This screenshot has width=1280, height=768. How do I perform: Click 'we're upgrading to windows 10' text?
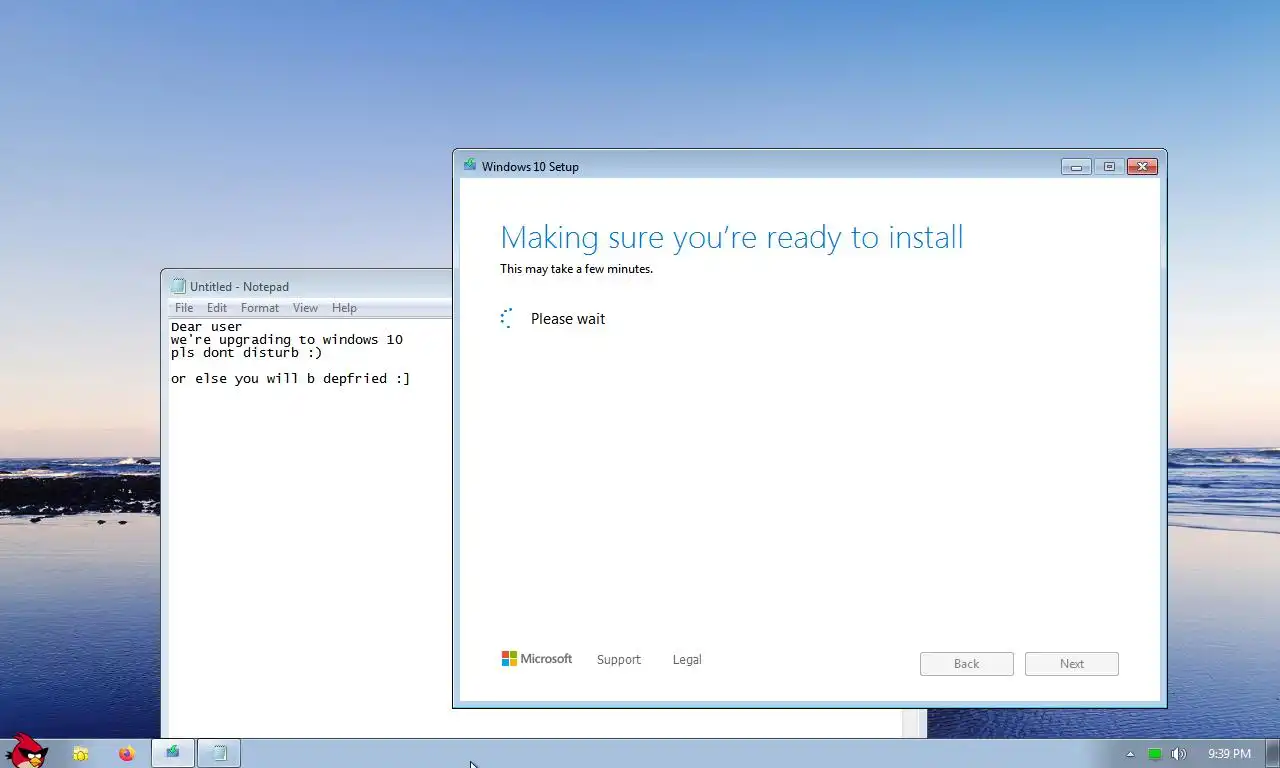287,340
